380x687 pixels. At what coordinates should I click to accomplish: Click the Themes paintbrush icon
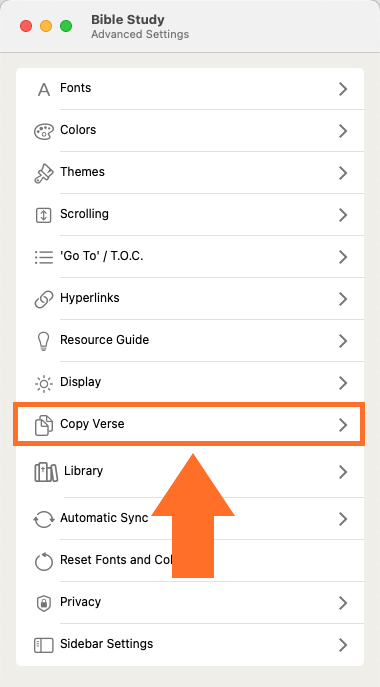[44, 174]
